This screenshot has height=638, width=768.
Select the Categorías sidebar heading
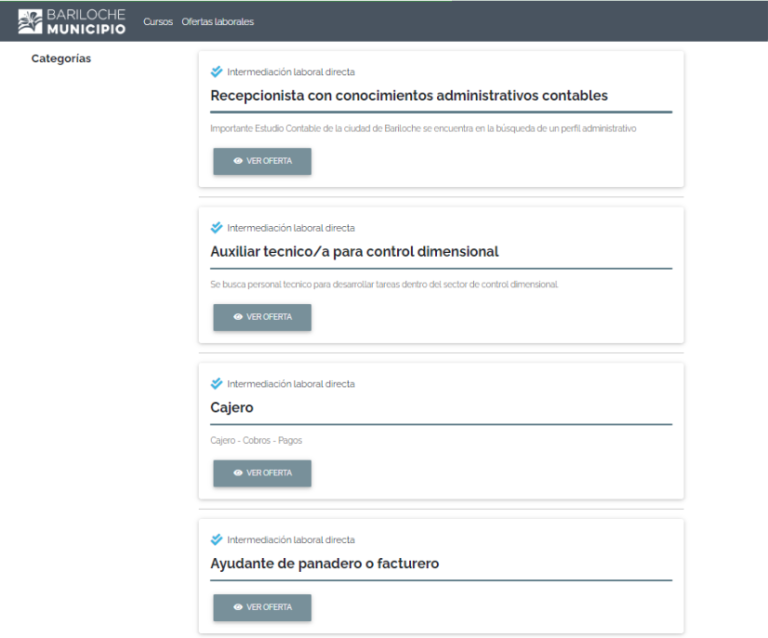(x=61, y=59)
